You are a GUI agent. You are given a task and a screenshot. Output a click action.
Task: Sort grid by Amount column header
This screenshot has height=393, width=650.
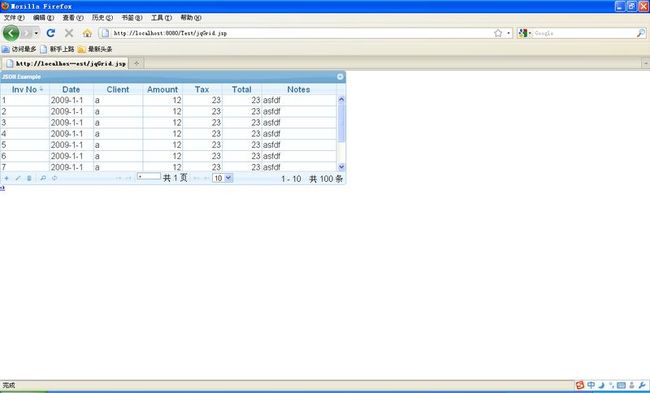click(162, 90)
